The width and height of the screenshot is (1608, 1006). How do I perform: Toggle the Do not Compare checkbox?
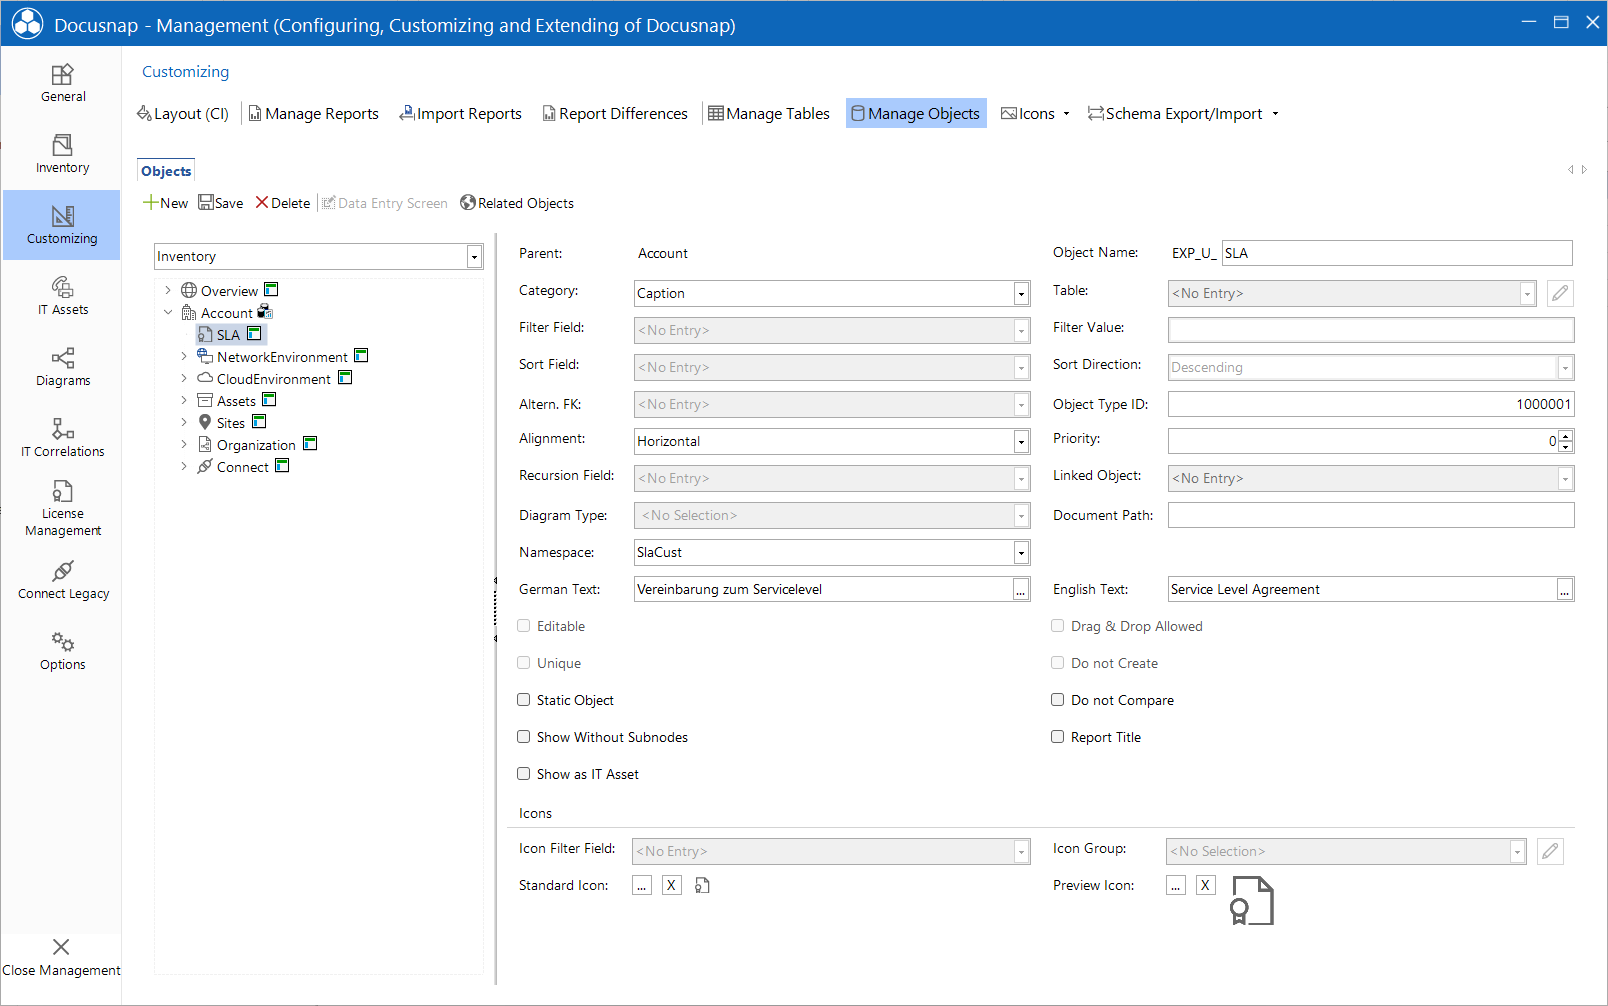(x=1057, y=700)
